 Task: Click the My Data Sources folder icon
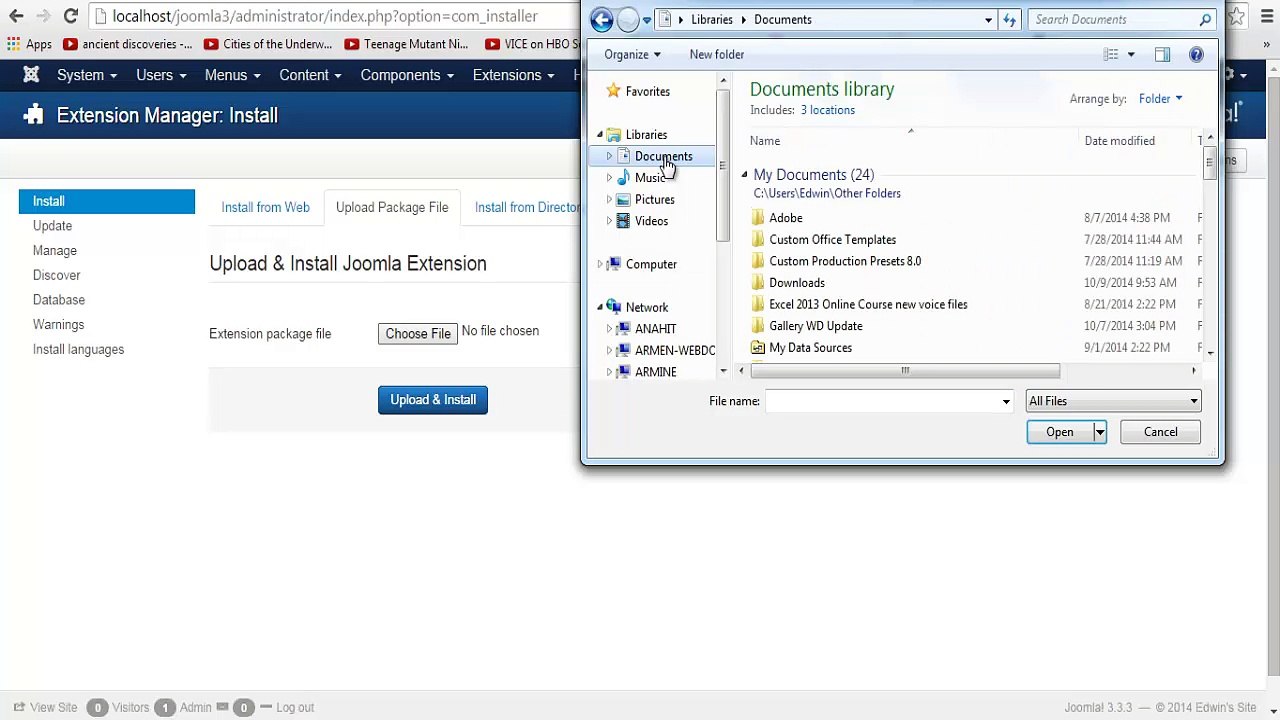pos(758,348)
